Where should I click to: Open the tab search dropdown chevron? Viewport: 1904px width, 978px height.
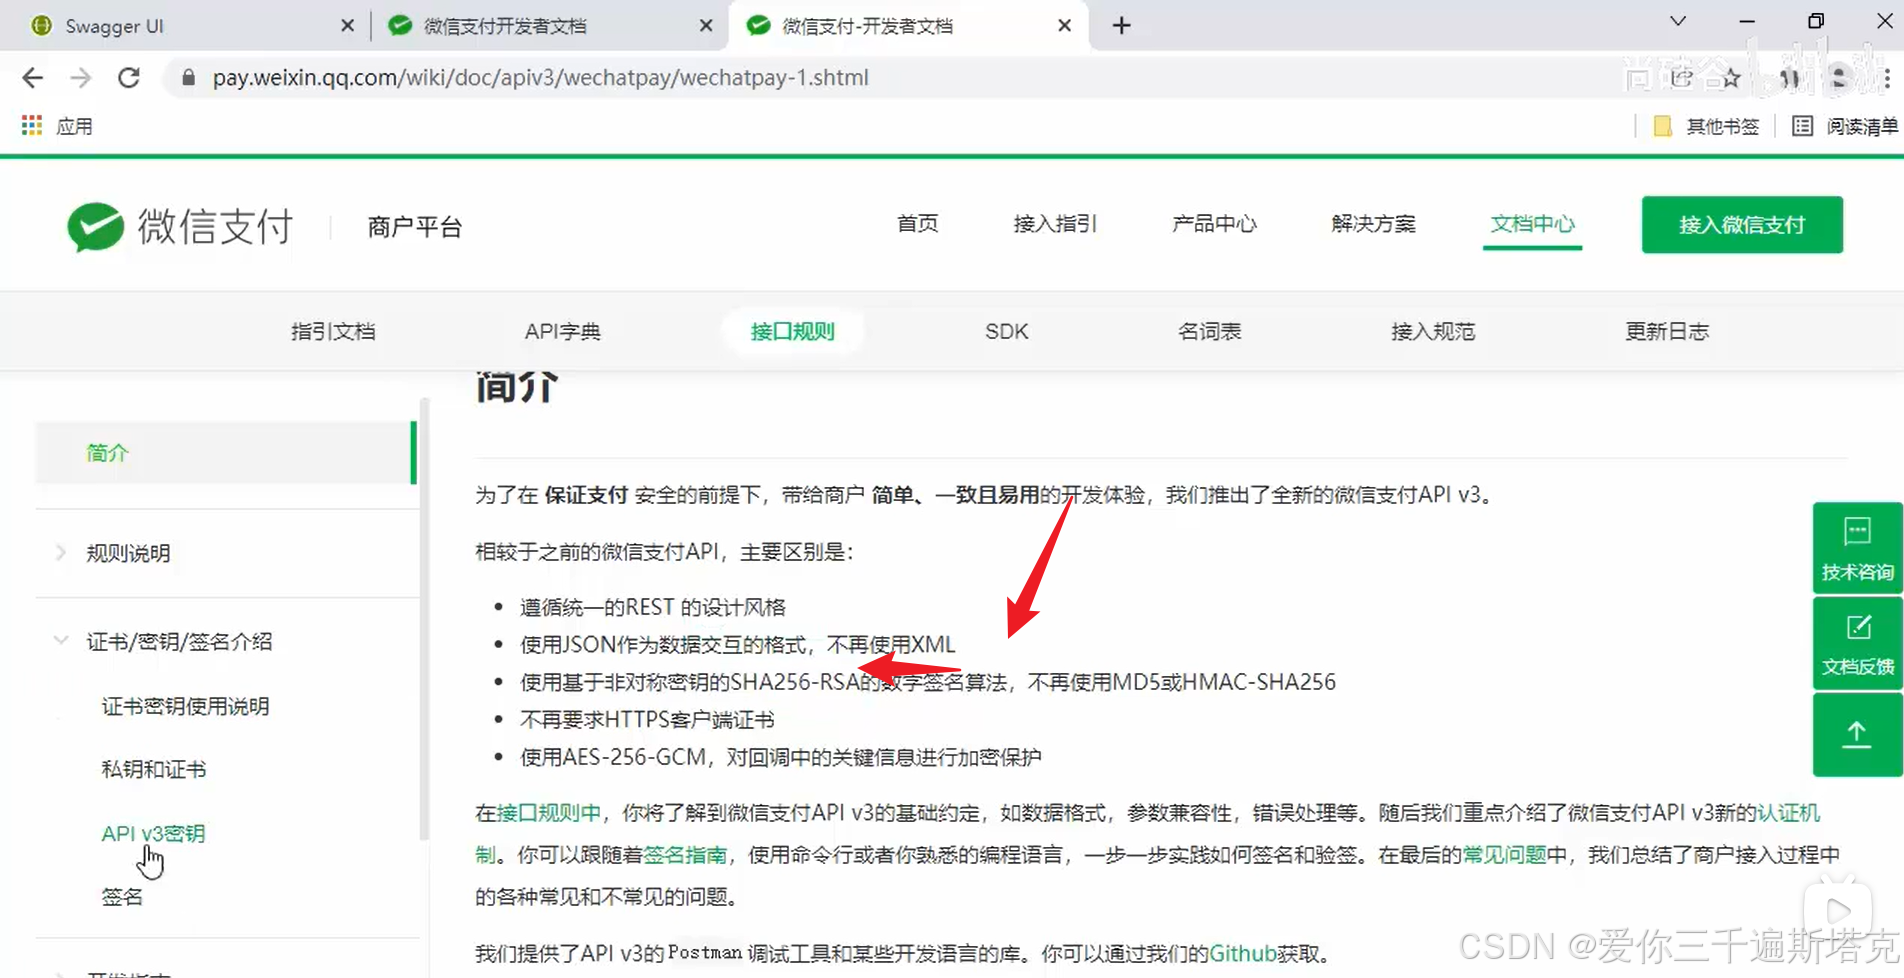coord(1677,20)
